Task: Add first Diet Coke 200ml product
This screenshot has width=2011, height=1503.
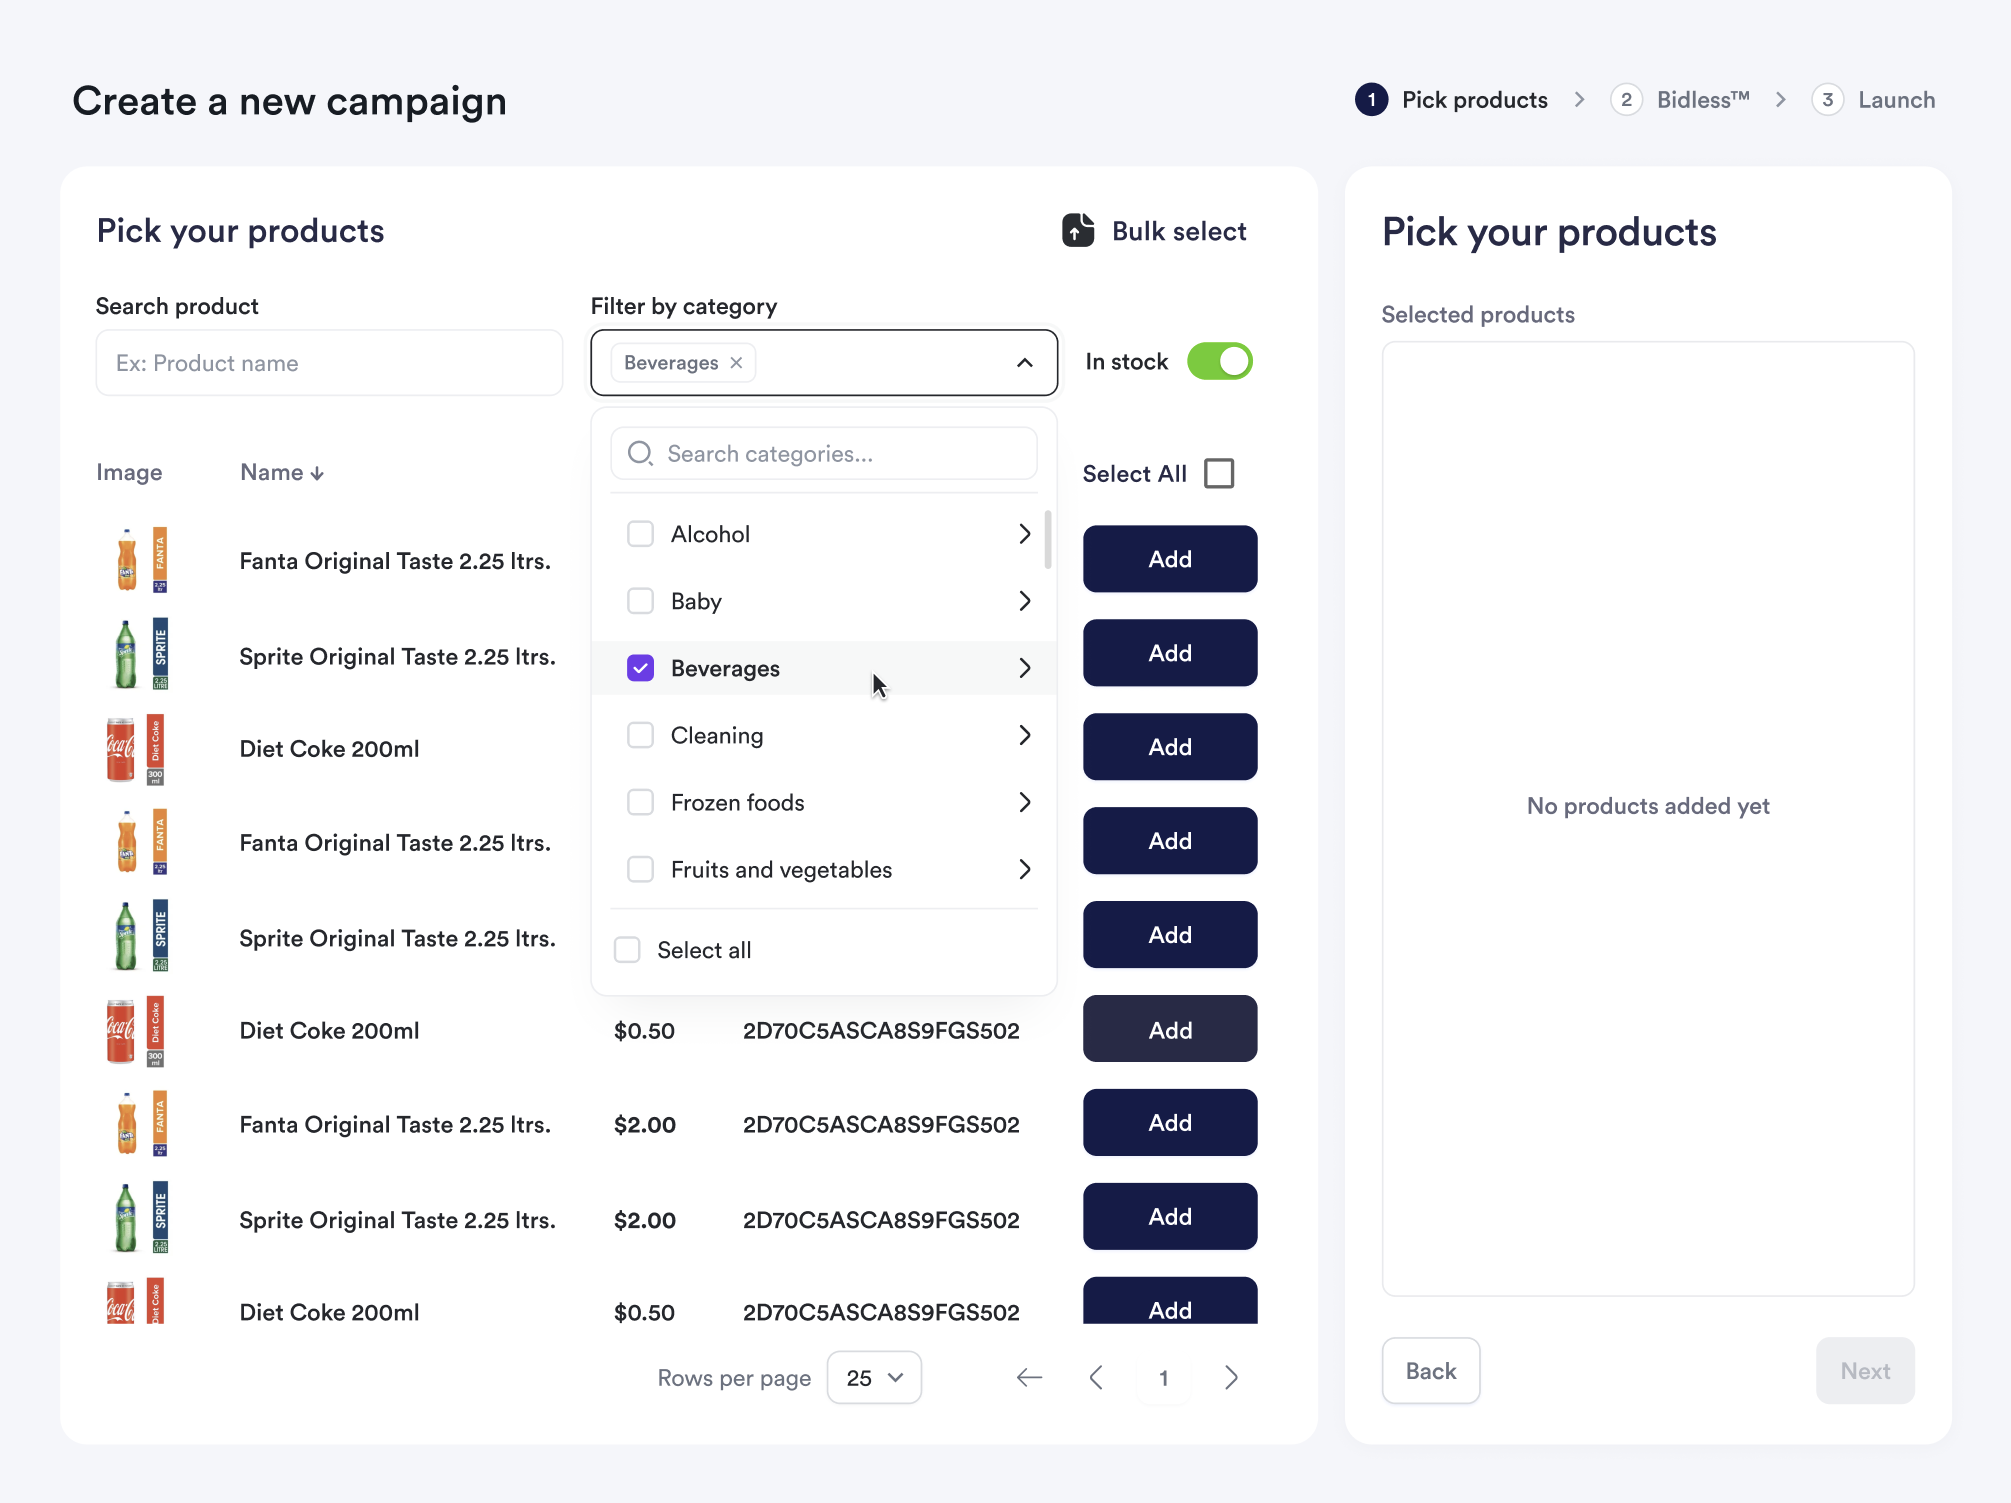Action: (x=1170, y=747)
